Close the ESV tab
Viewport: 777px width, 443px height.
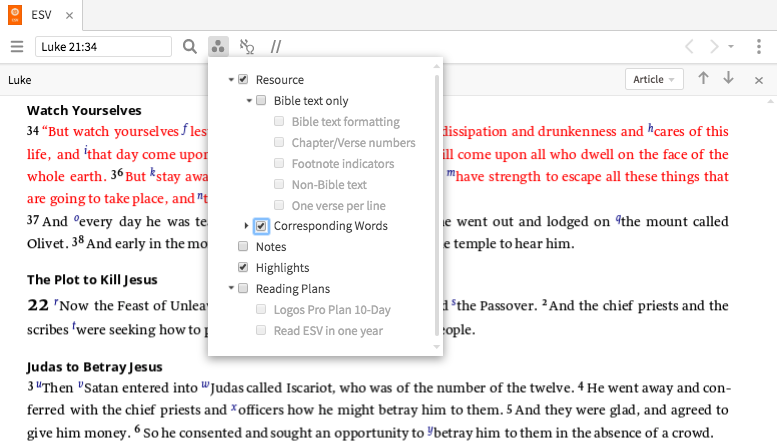point(69,15)
